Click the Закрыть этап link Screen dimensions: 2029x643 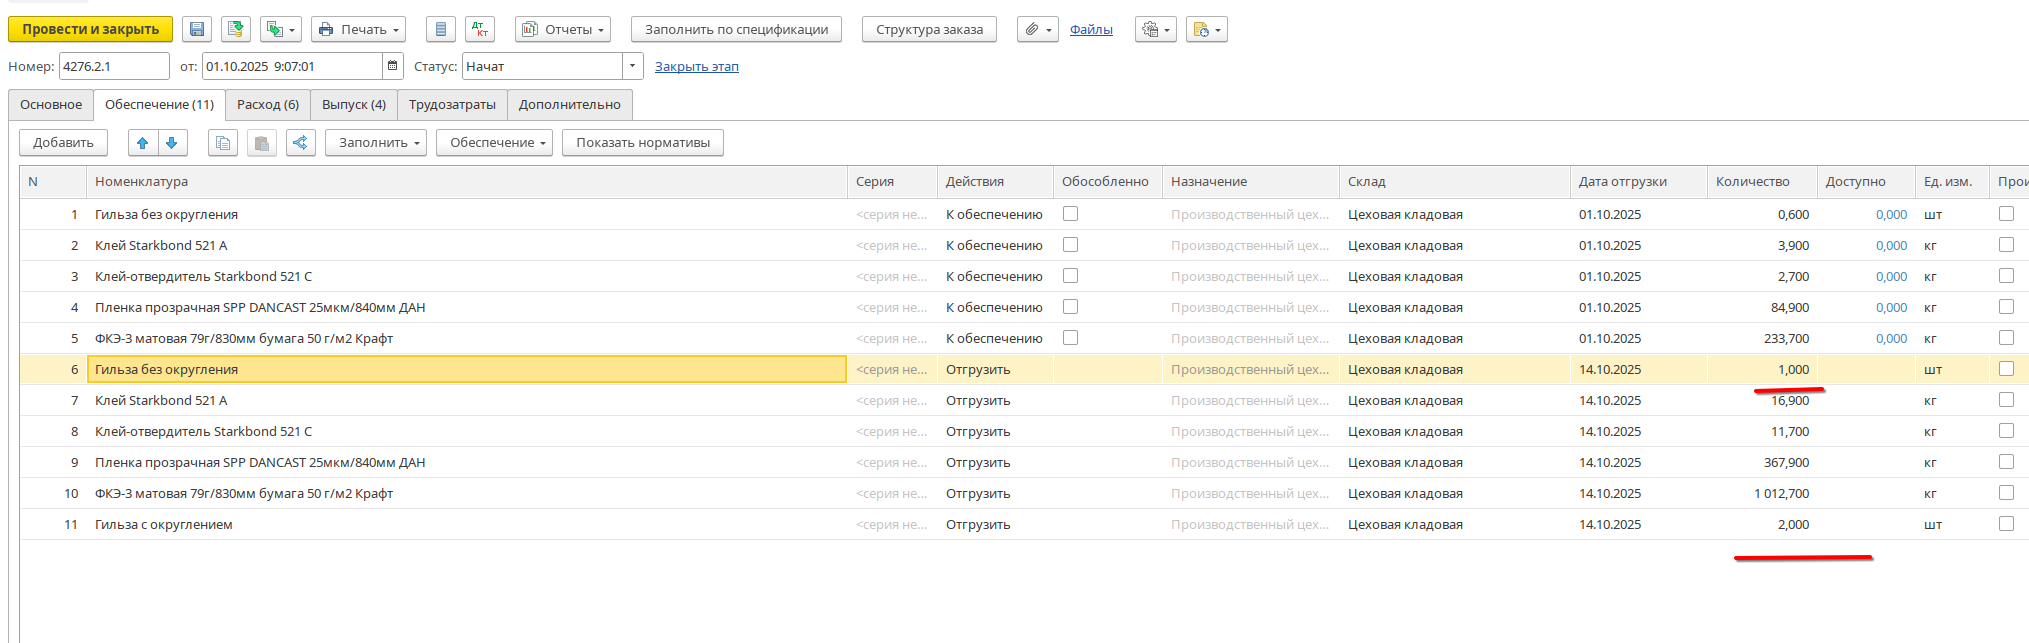tap(696, 67)
